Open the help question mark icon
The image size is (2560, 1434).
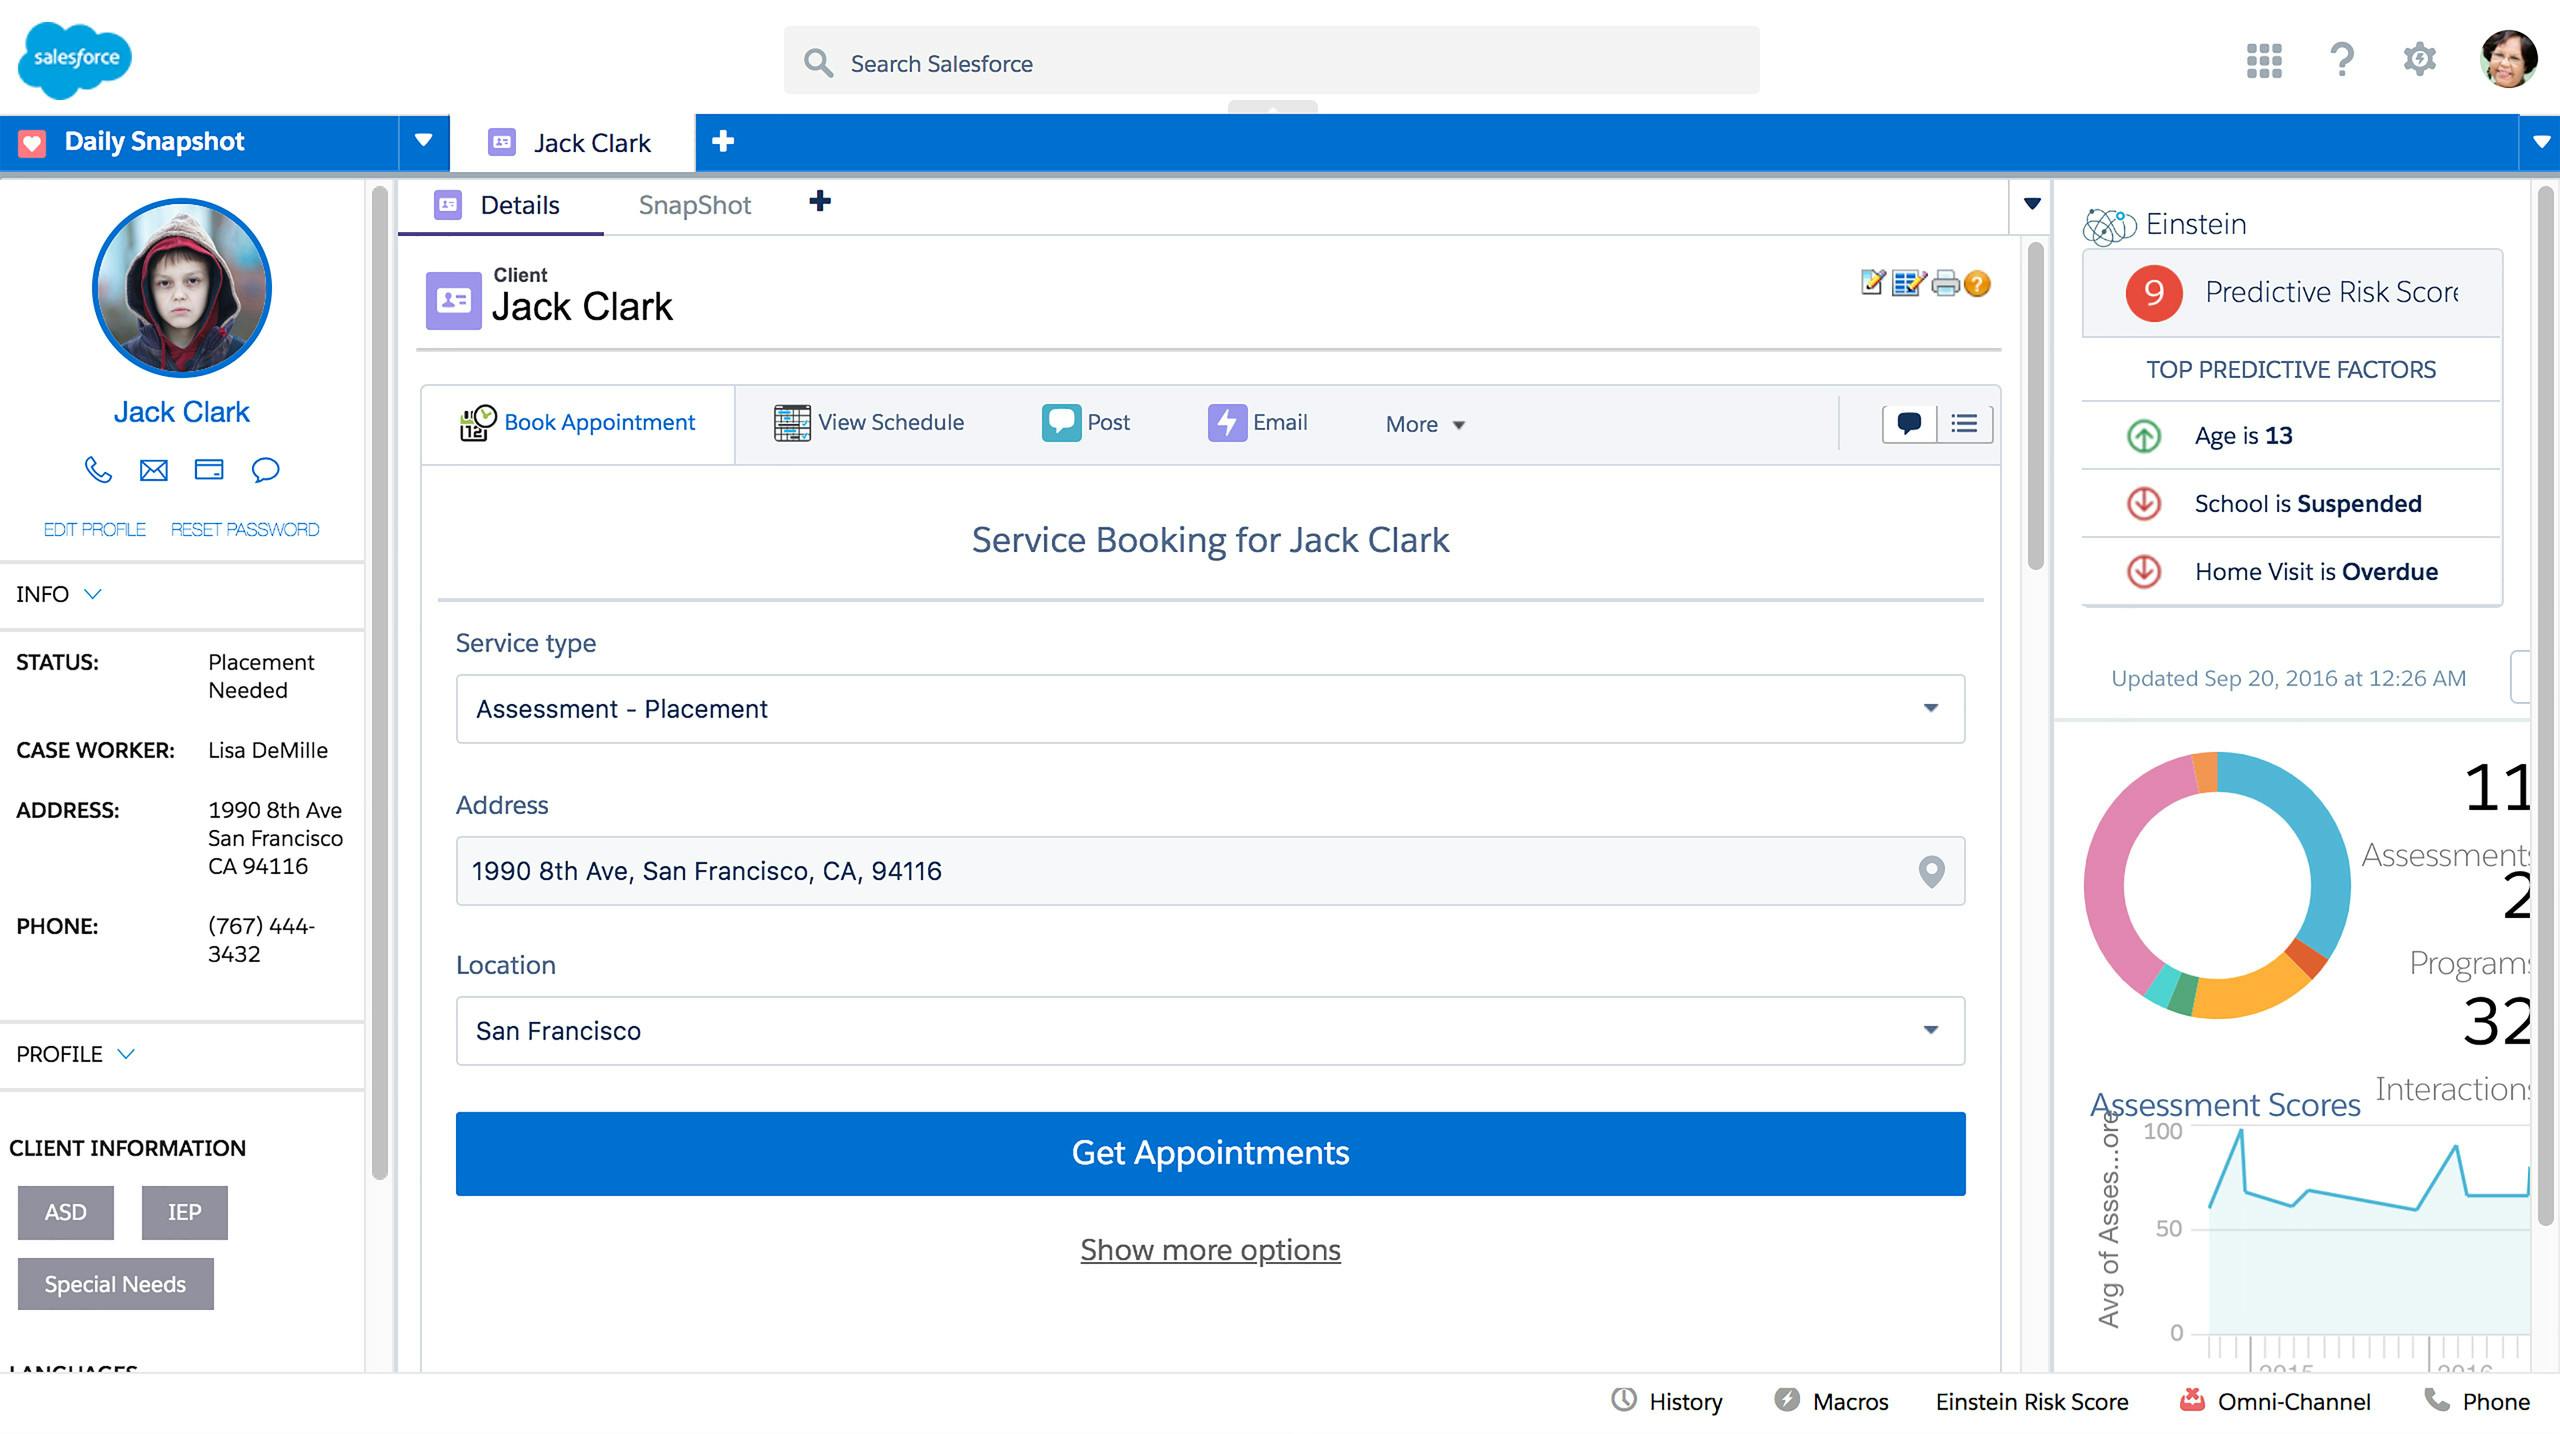tap(2342, 60)
